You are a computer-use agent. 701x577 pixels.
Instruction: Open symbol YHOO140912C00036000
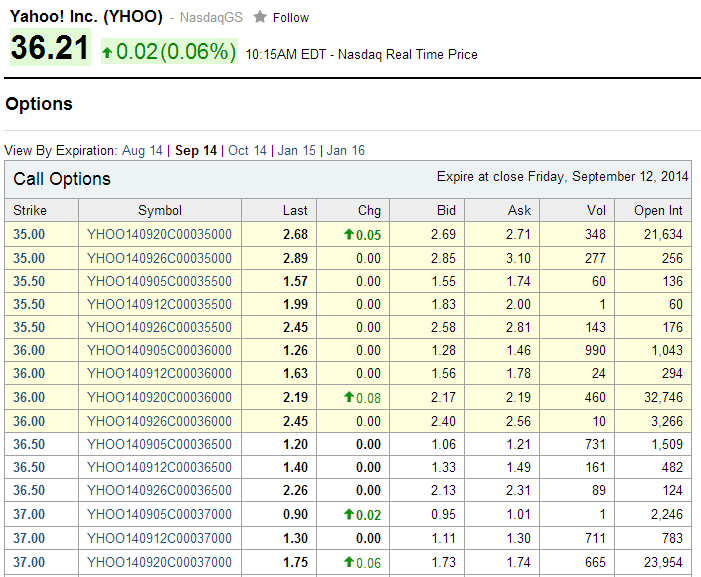pyautogui.click(x=160, y=373)
